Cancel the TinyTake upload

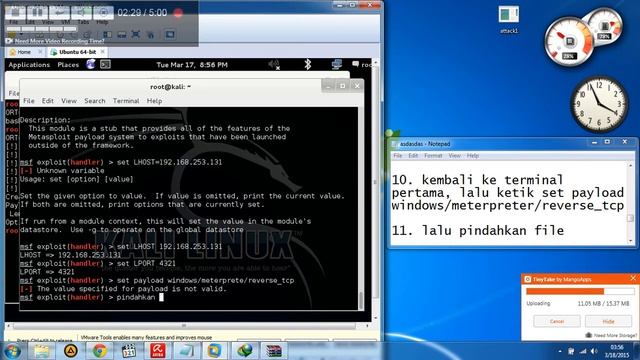pyautogui.click(x=557, y=322)
